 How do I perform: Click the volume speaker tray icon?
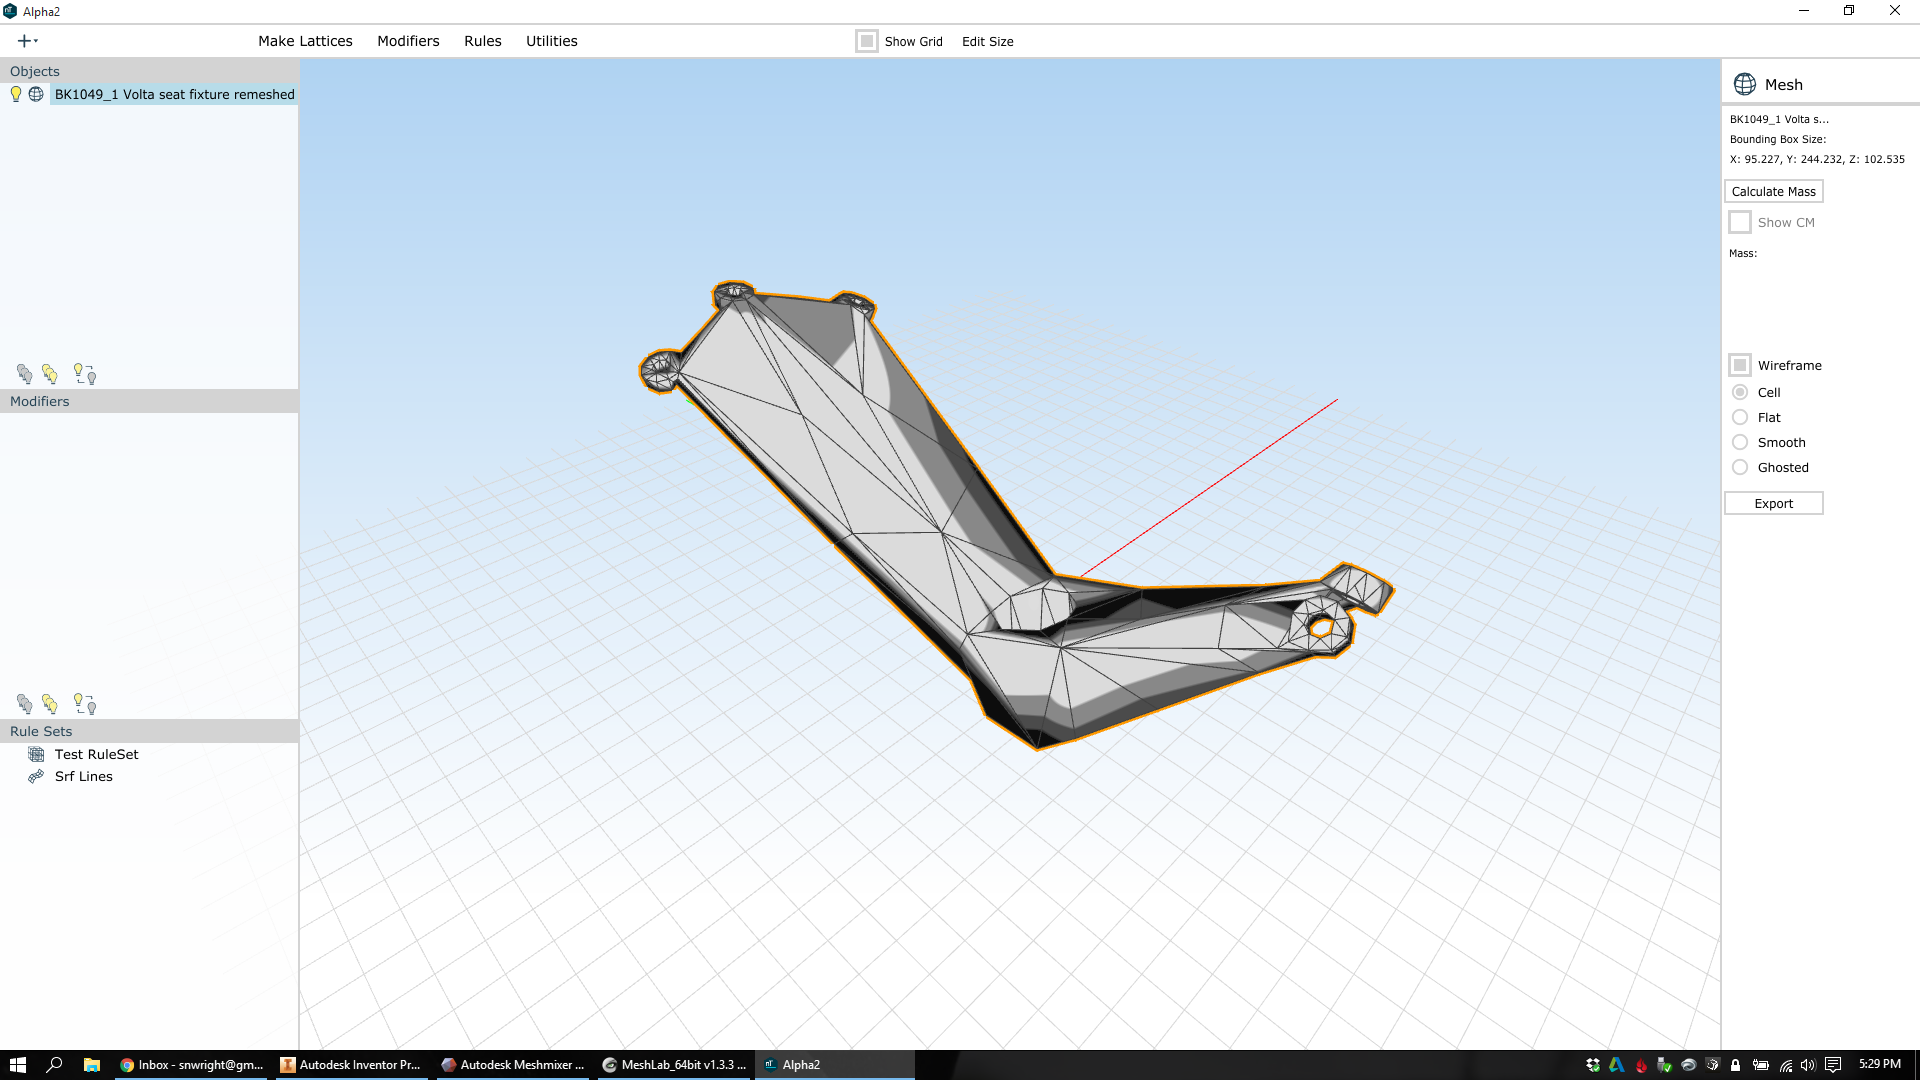pos(1809,1065)
